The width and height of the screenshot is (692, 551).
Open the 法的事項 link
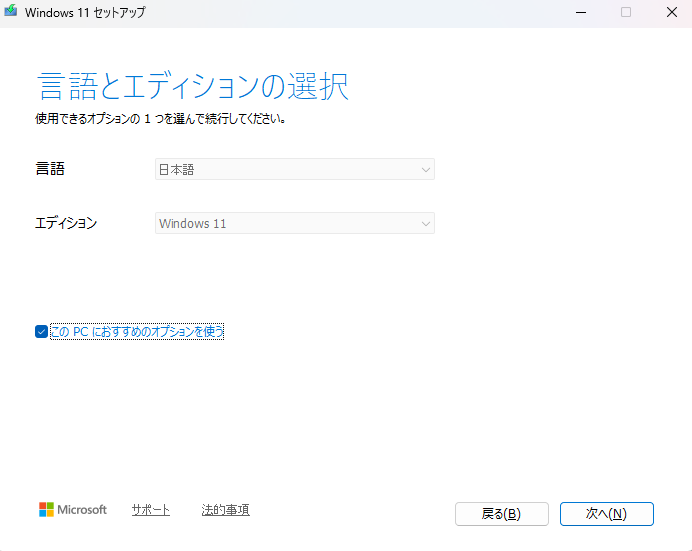(x=225, y=510)
